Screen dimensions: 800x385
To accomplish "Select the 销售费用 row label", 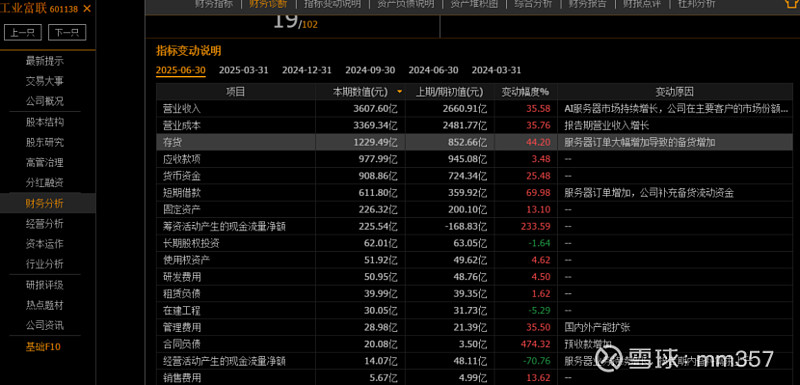I will 182,378.
